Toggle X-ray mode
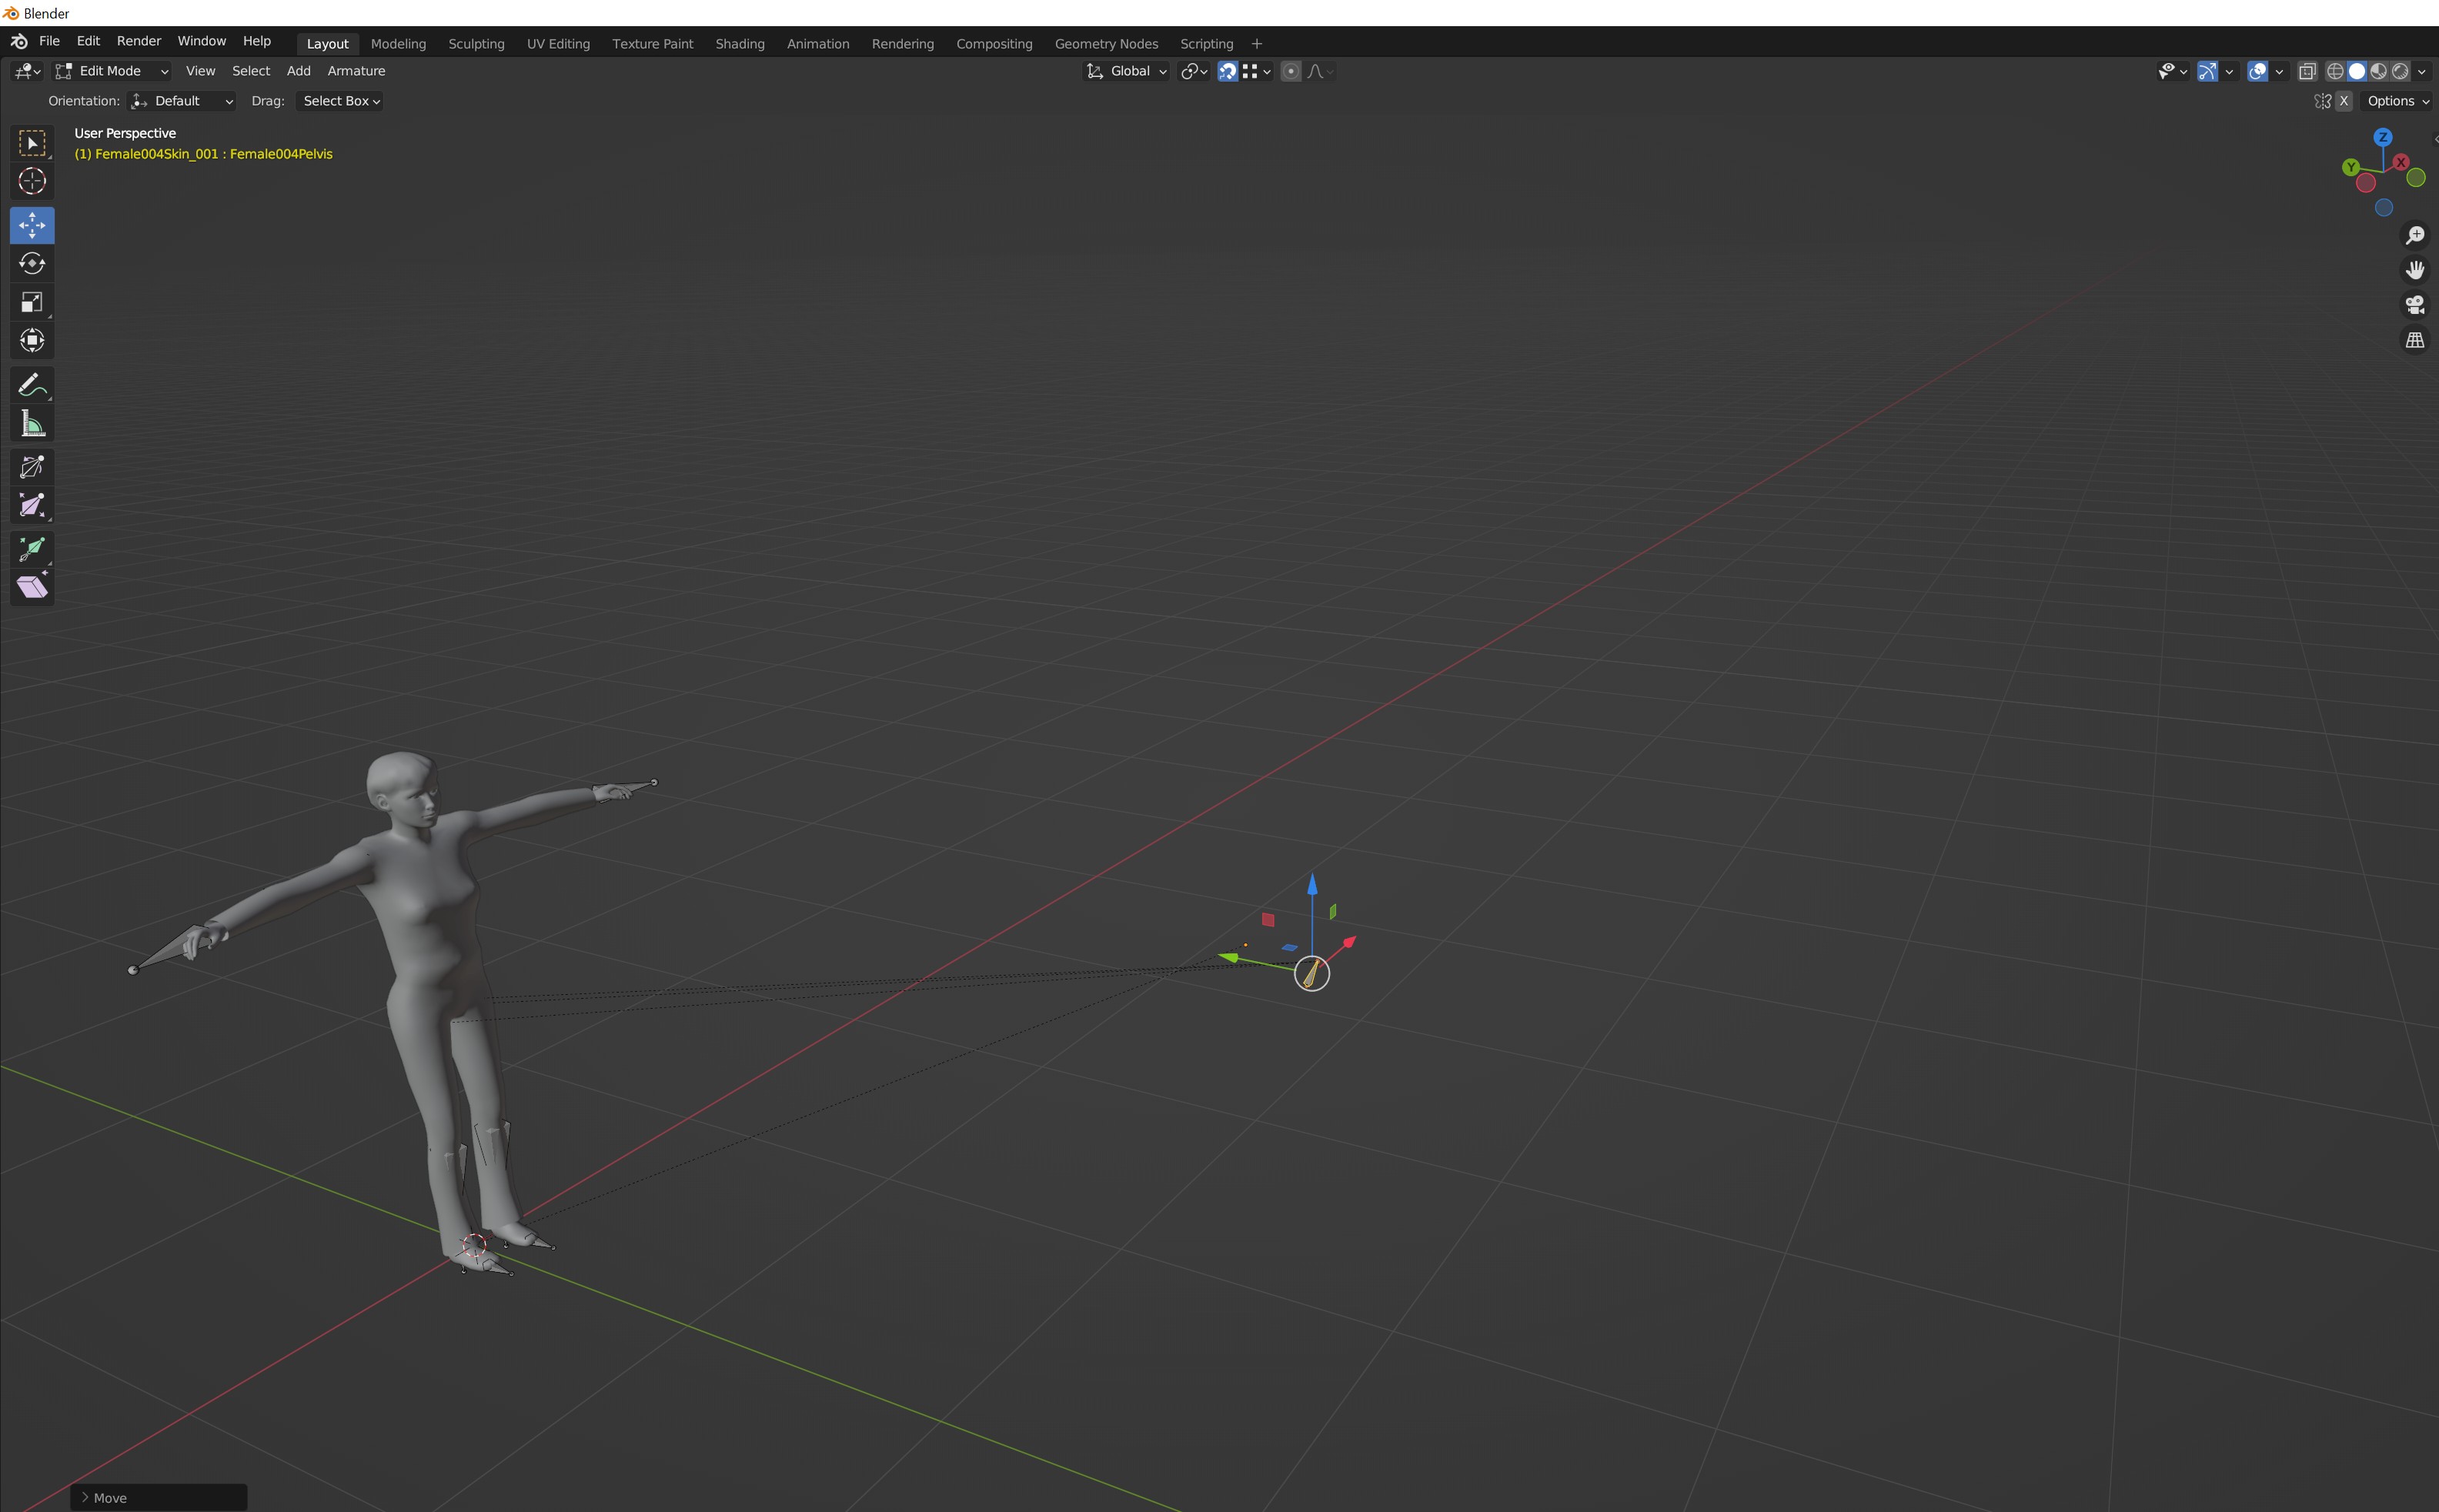The image size is (2439, 1512). pos(2307,71)
